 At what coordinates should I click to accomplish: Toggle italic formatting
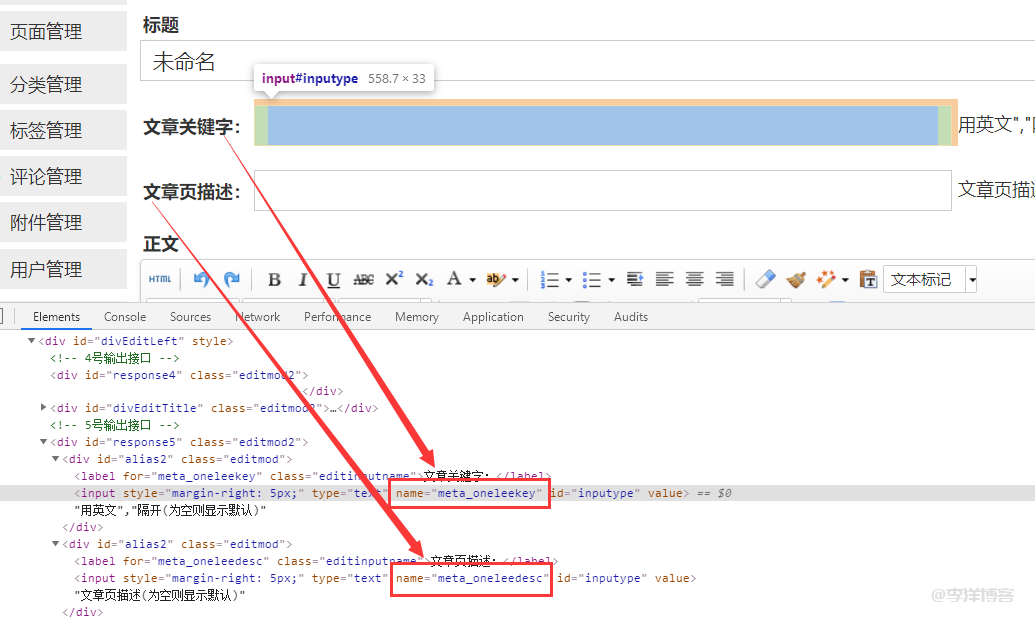pyautogui.click(x=304, y=280)
